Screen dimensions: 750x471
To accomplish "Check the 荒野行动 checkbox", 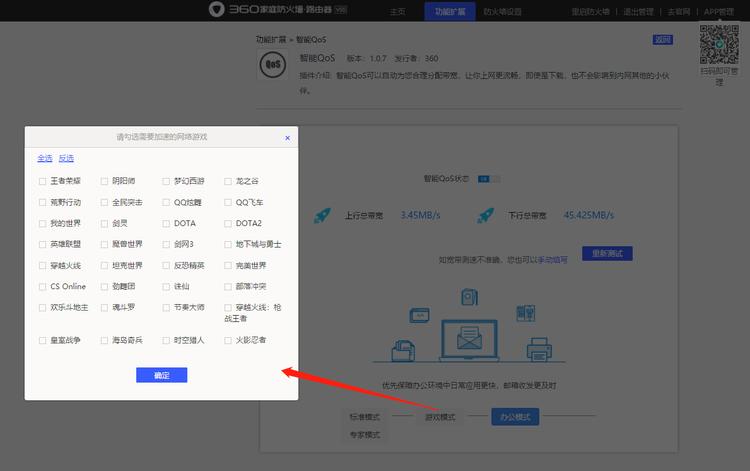I will click(43, 202).
